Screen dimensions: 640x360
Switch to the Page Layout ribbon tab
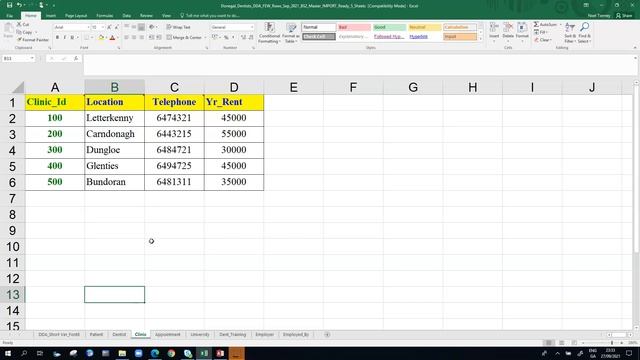click(x=76, y=16)
